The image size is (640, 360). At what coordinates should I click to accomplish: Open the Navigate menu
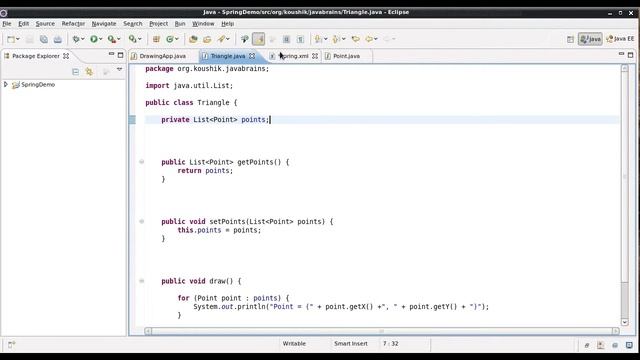point(104,24)
